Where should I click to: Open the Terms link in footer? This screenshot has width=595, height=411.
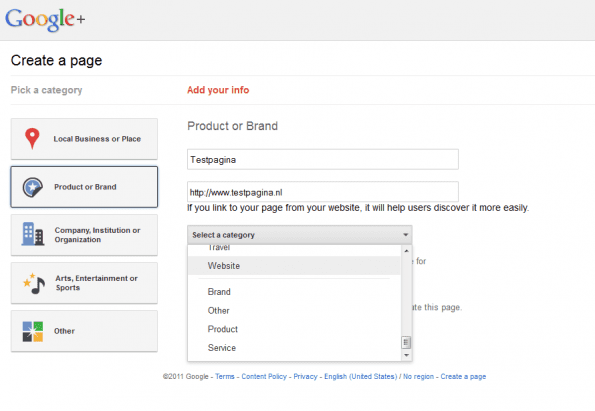pos(225,376)
